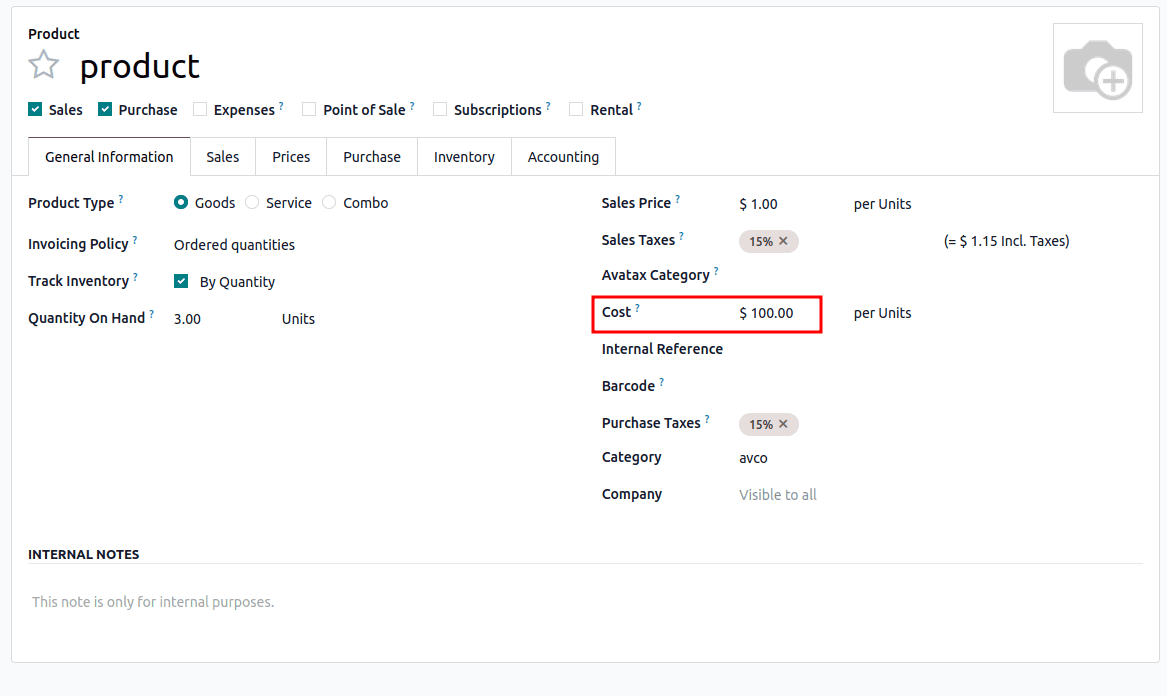Edit the Sales Price value $ 1.00
The height and width of the screenshot is (696, 1167).
(x=758, y=204)
